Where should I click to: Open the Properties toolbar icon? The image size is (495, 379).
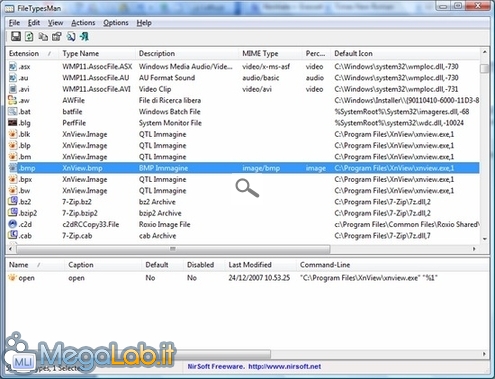click(x=57, y=36)
